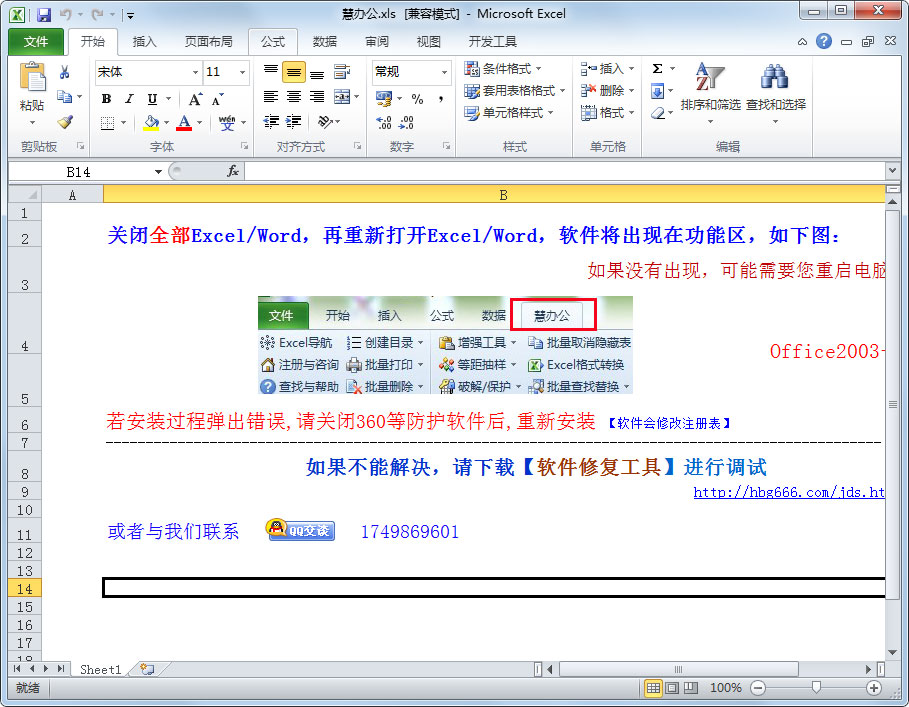Toggle Bold formatting

(x=107, y=99)
